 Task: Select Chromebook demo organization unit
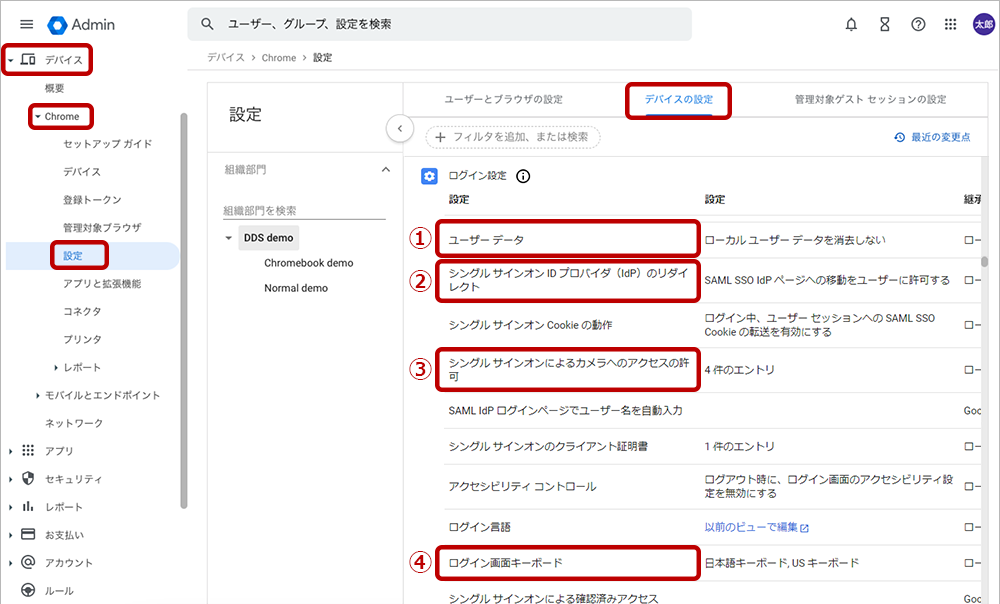pyautogui.click(x=308, y=263)
